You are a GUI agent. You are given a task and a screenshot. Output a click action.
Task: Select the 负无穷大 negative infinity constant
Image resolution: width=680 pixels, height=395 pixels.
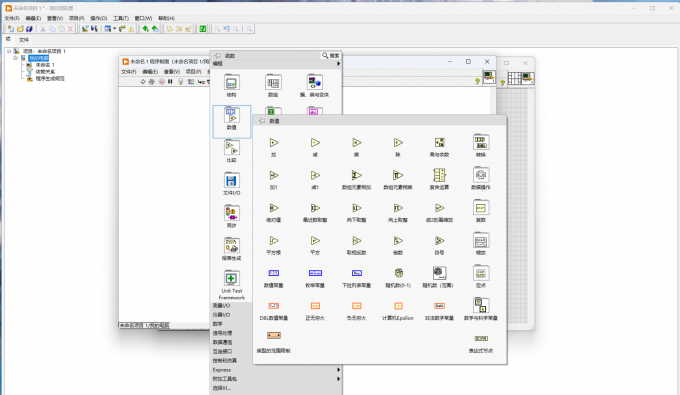(x=356, y=306)
